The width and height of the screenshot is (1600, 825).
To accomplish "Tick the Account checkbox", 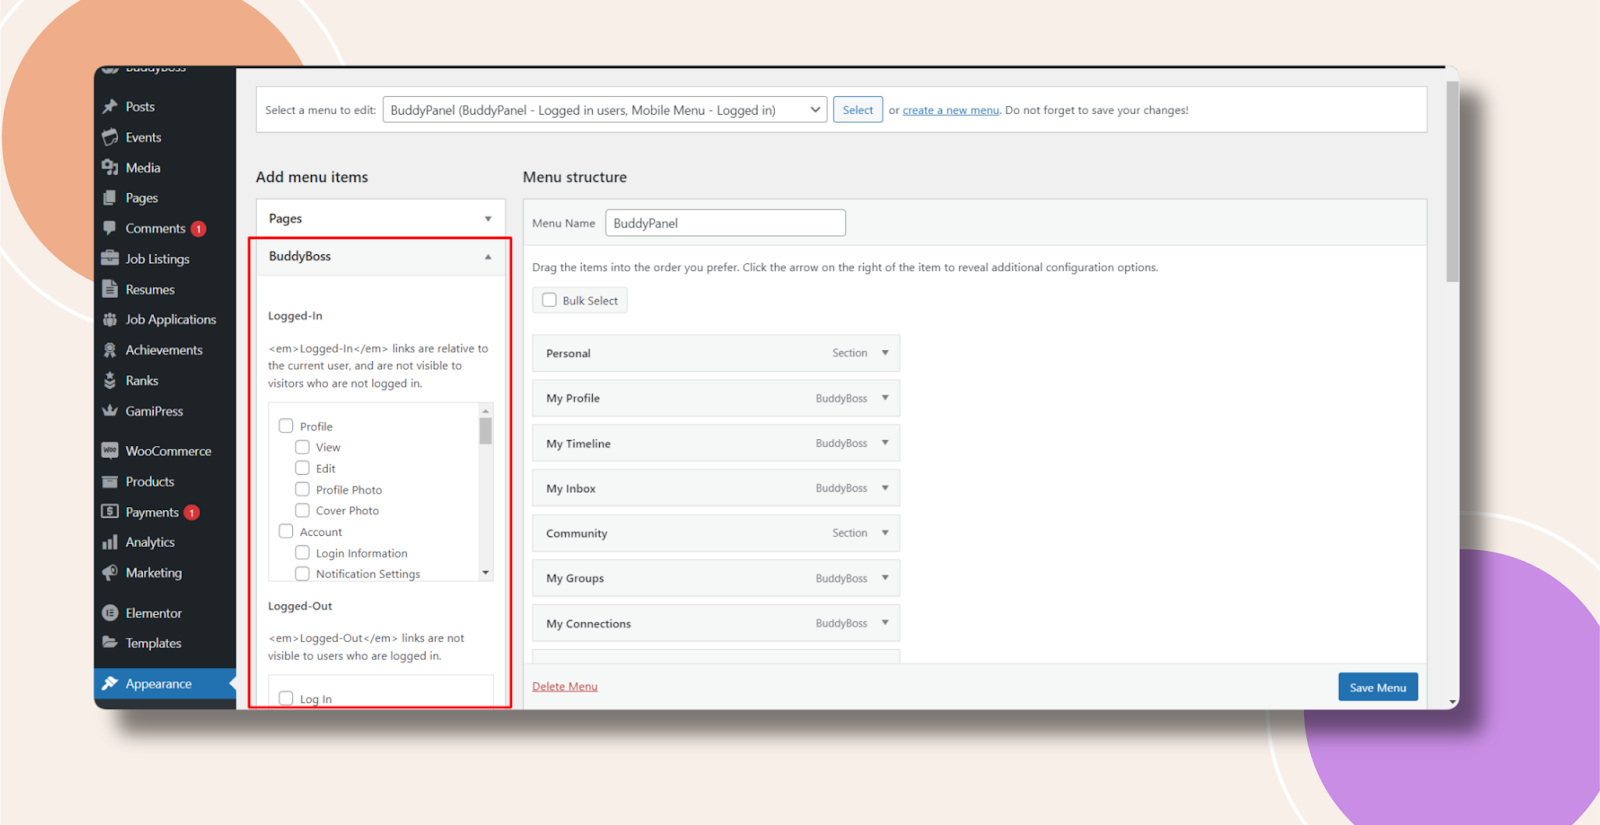I will pos(286,531).
